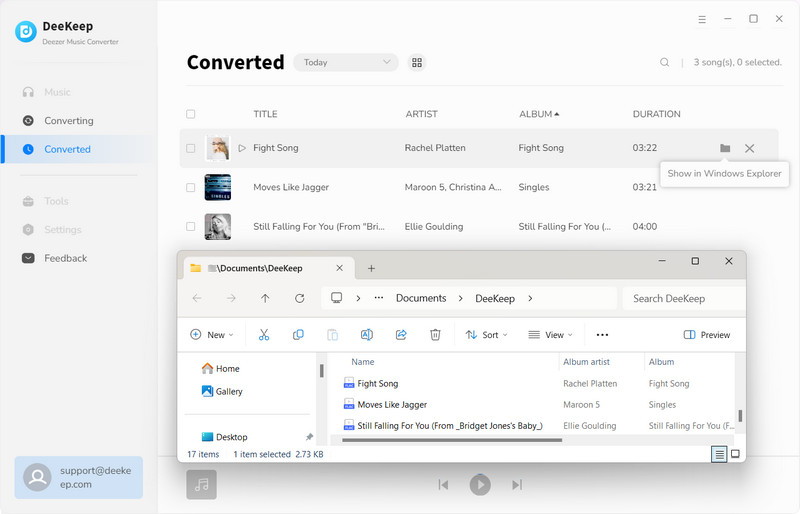Select Home in Explorer navigation pane

tap(220, 369)
